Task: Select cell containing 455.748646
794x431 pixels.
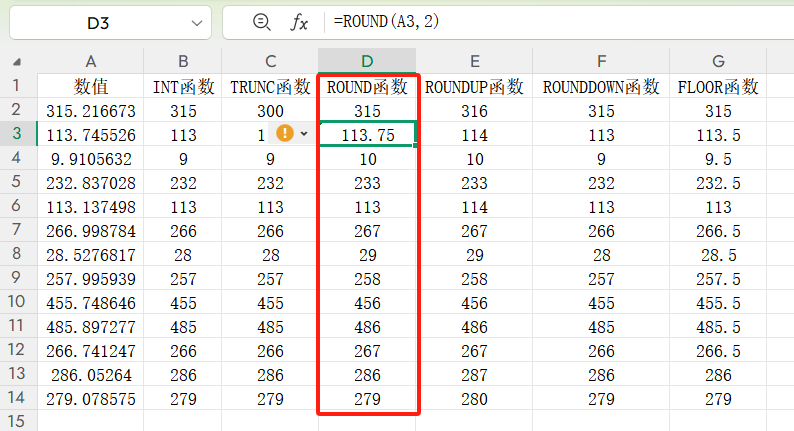Action: 91,302
